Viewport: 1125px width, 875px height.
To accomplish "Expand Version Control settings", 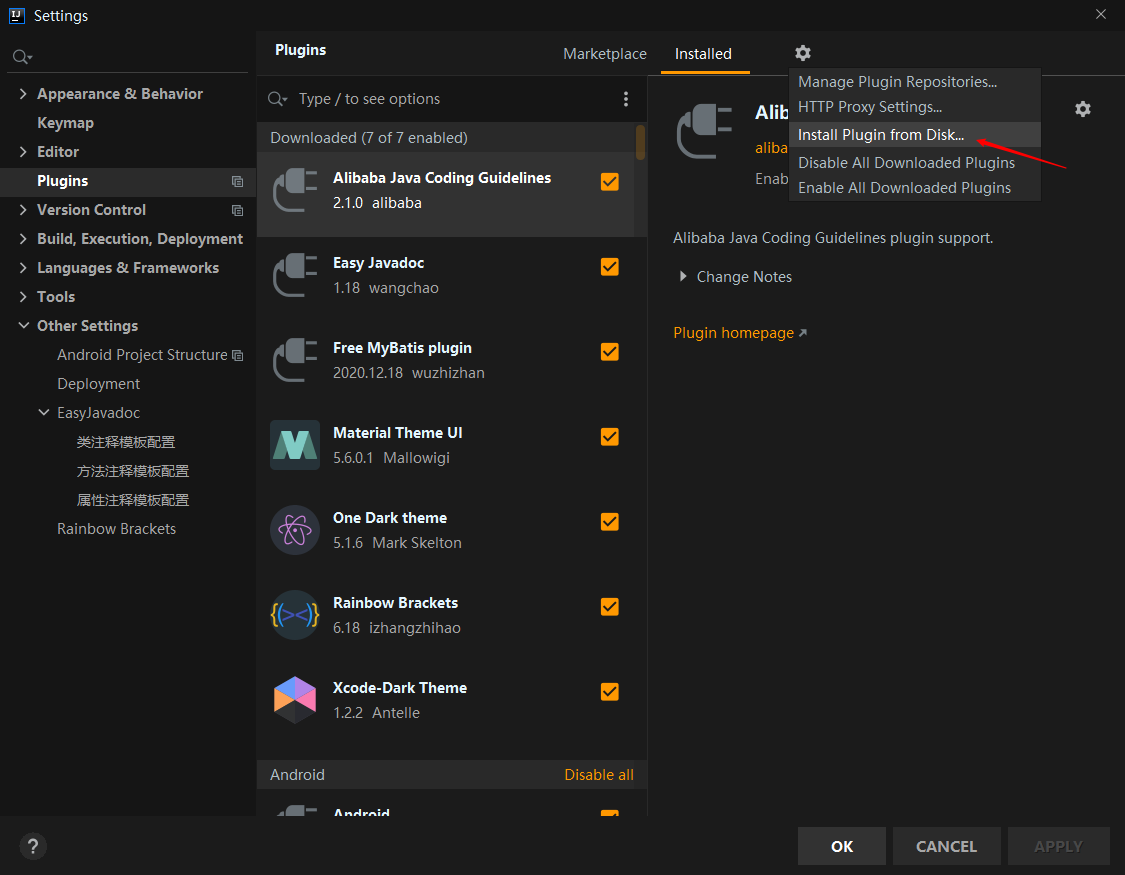I will pyautogui.click(x=23, y=209).
